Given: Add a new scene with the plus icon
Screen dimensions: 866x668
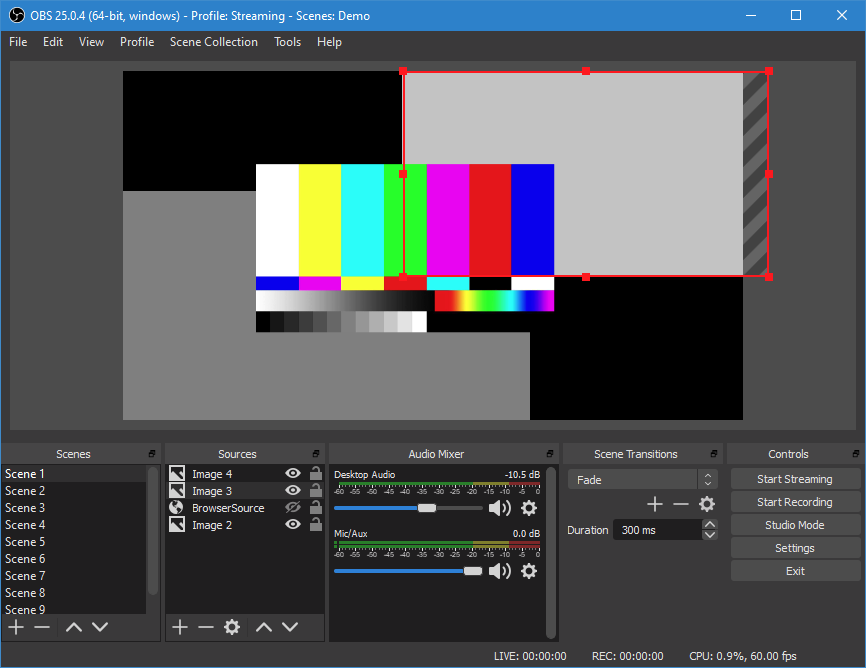Looking at the screenshot, I should pyautogui.click(x=16, y=627).
